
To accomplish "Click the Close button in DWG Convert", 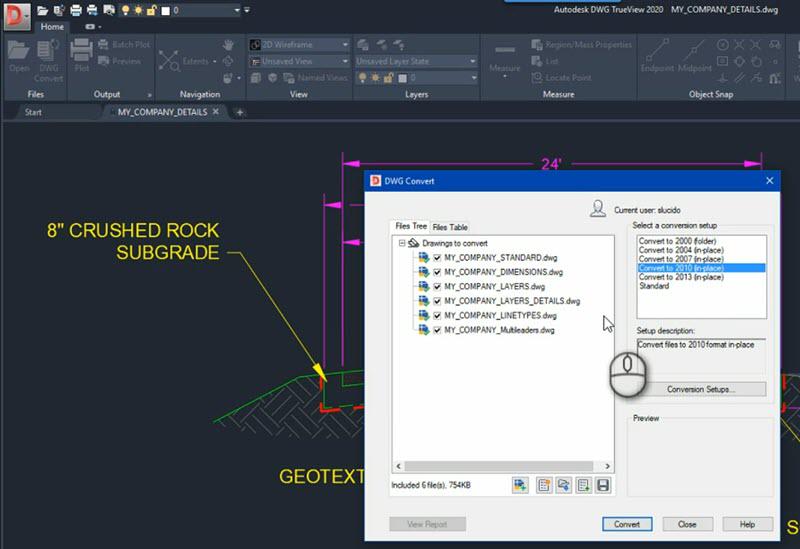I will (x=687, y=524).
